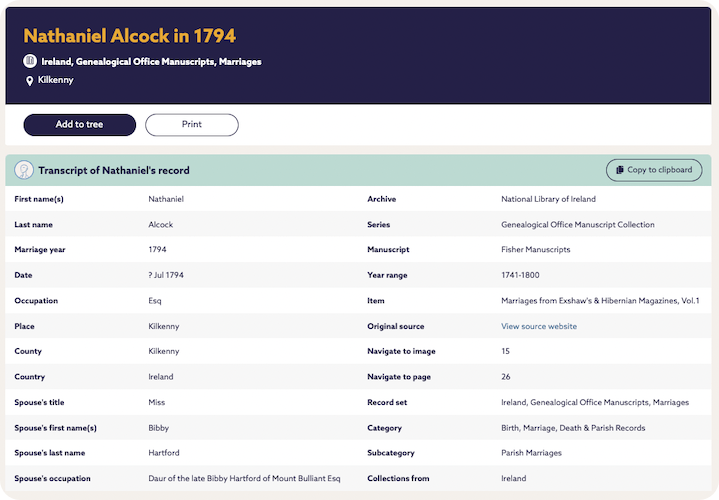Select the spouse's occupation description text
719x500 pixels.
[x=244, y=479]
